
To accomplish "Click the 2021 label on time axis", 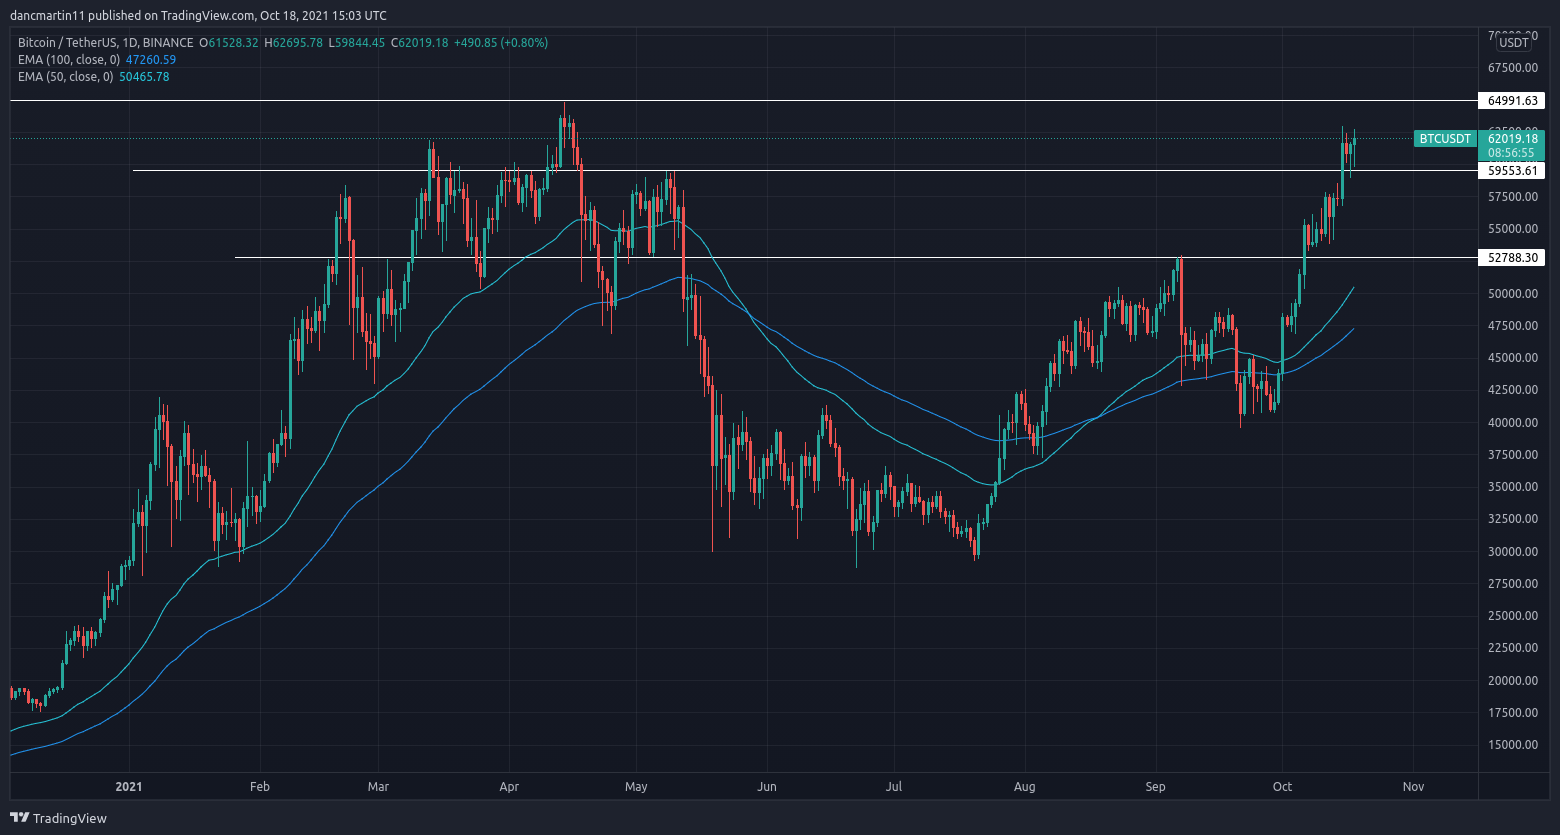I will click(x=130, y=787).
